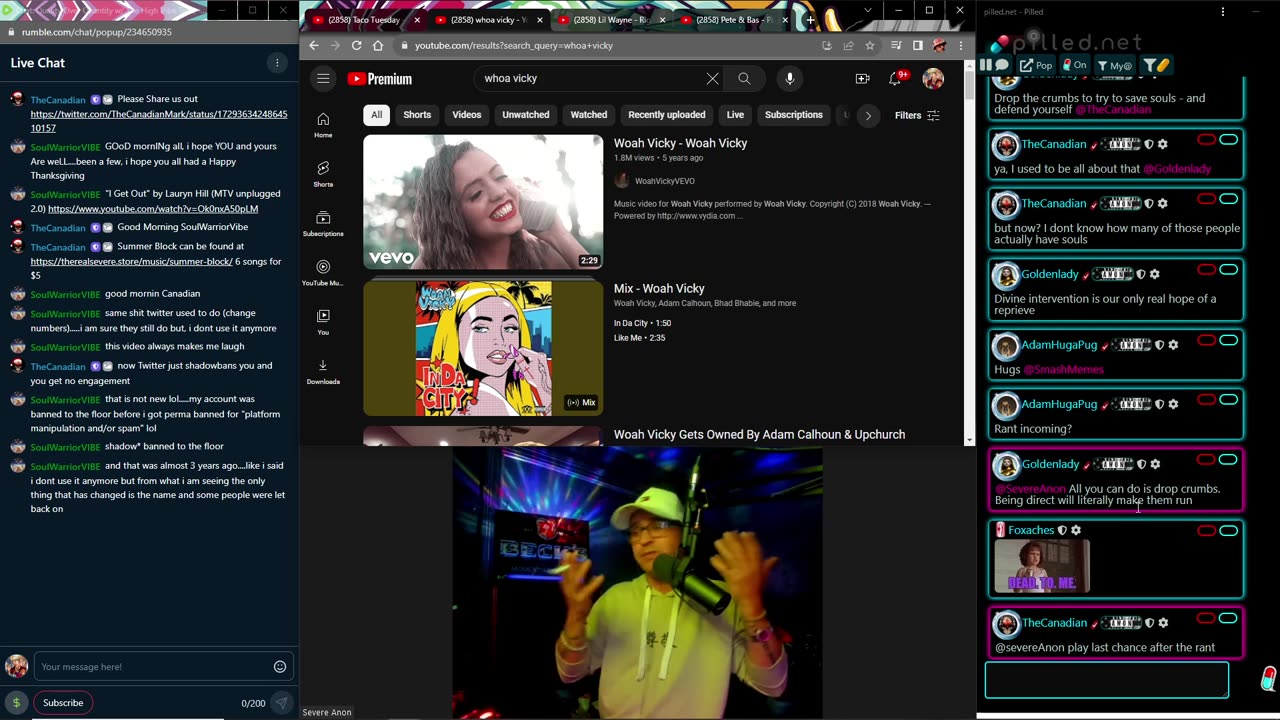This screenshot has width=1280, height=720.
Task: Open 'Woah Vicky Gets Owned By Adam Calhoun' result
Action: [x=759, y=434]
